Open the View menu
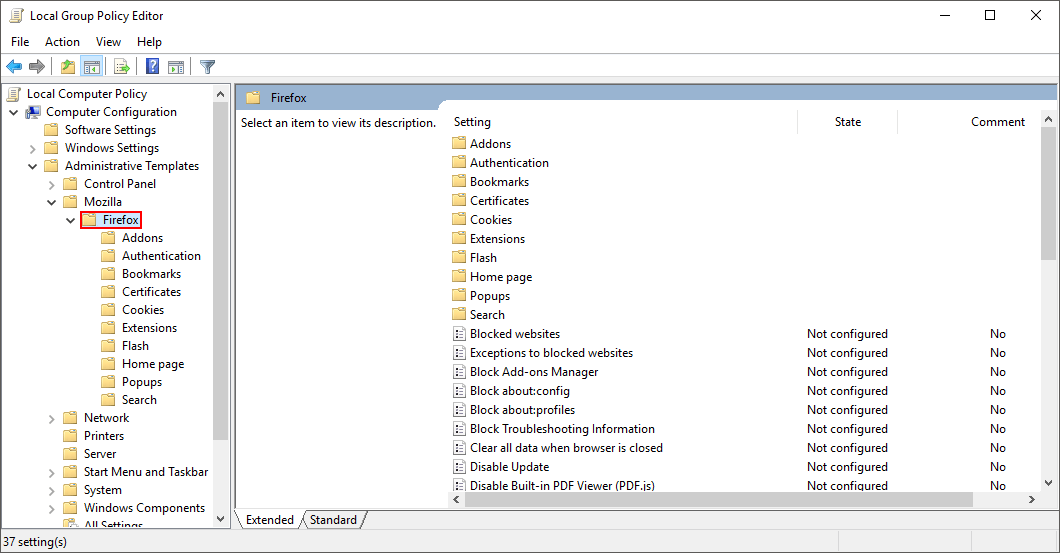The width and height of the screenshot is (1060, 553). tap(108, 42)
